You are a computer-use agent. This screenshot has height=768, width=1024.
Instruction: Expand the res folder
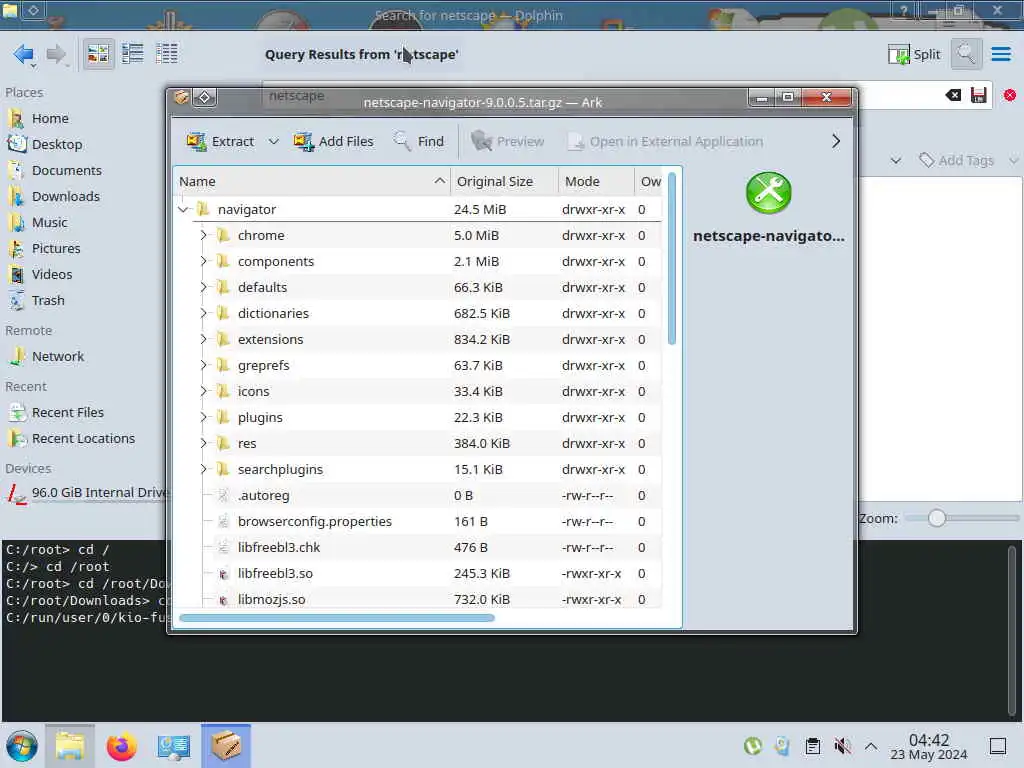pyautogui.click(x=203, y=443)
